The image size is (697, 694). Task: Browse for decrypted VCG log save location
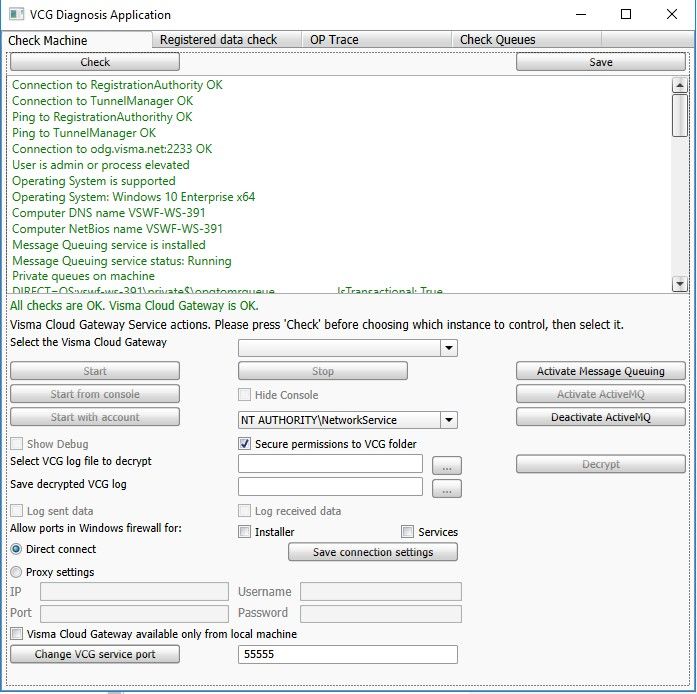pos(447,489)
